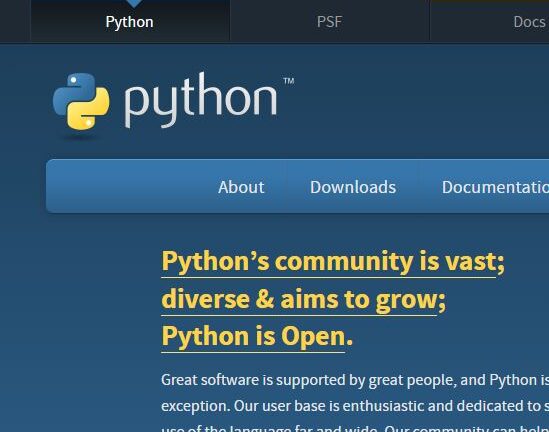Open the About menu
Viewport: 549px width, 432px height.
tap(241, 187)
